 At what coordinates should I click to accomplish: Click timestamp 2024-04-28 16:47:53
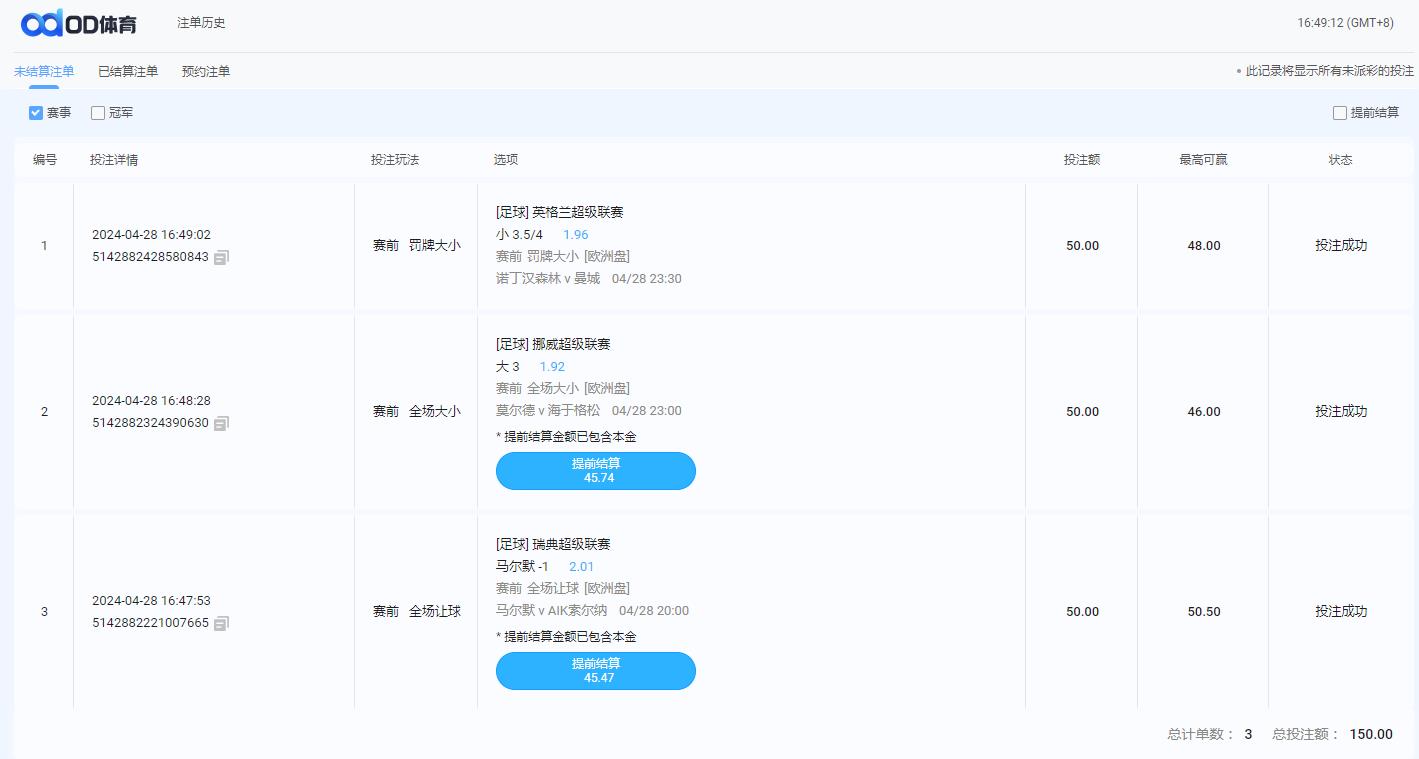[151, 601]
